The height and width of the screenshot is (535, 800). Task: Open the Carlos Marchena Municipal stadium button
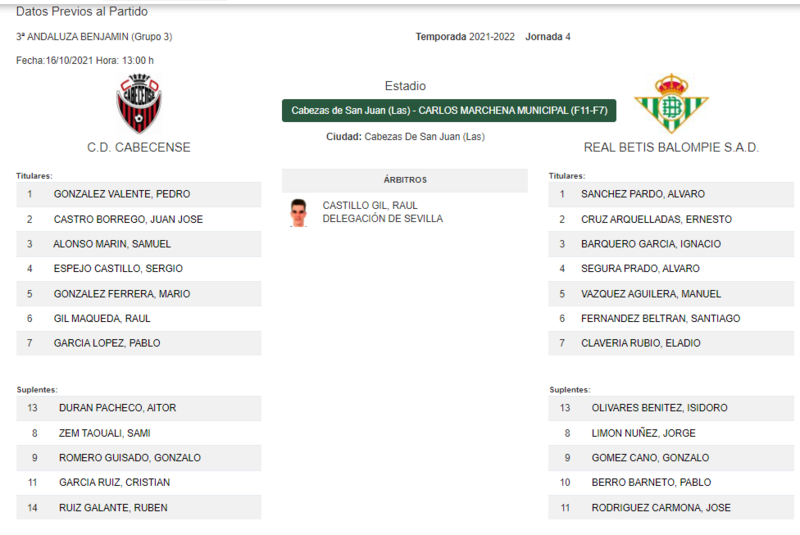449,111
